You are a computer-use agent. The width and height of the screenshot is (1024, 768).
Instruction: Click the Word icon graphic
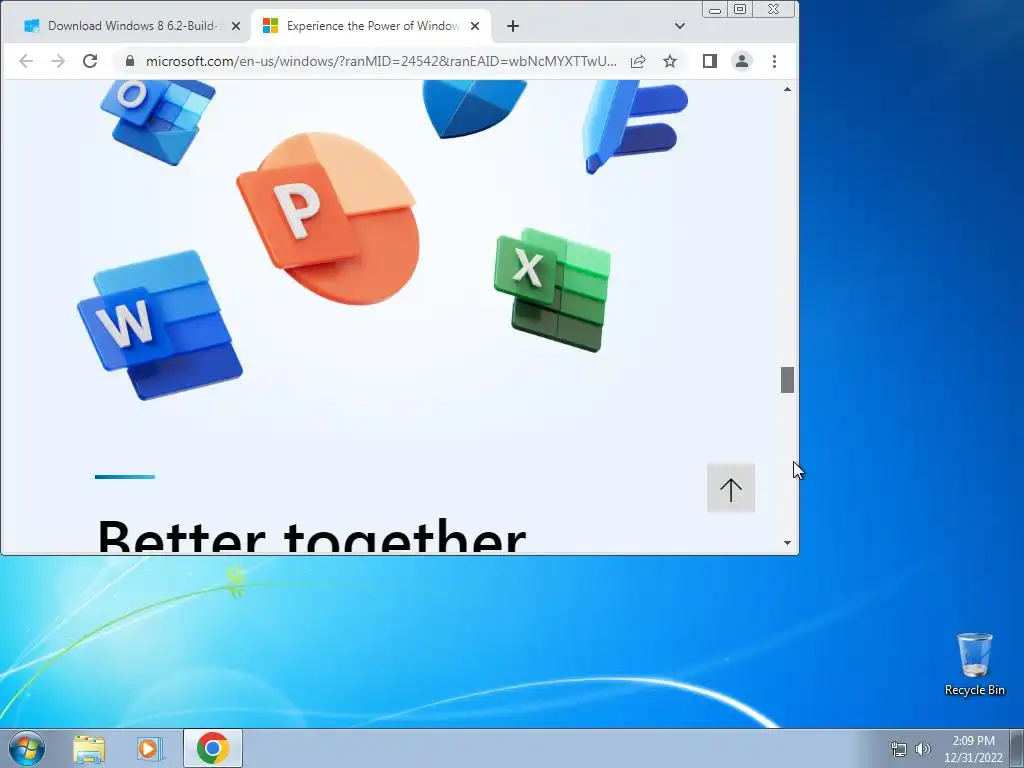(159, 325)
